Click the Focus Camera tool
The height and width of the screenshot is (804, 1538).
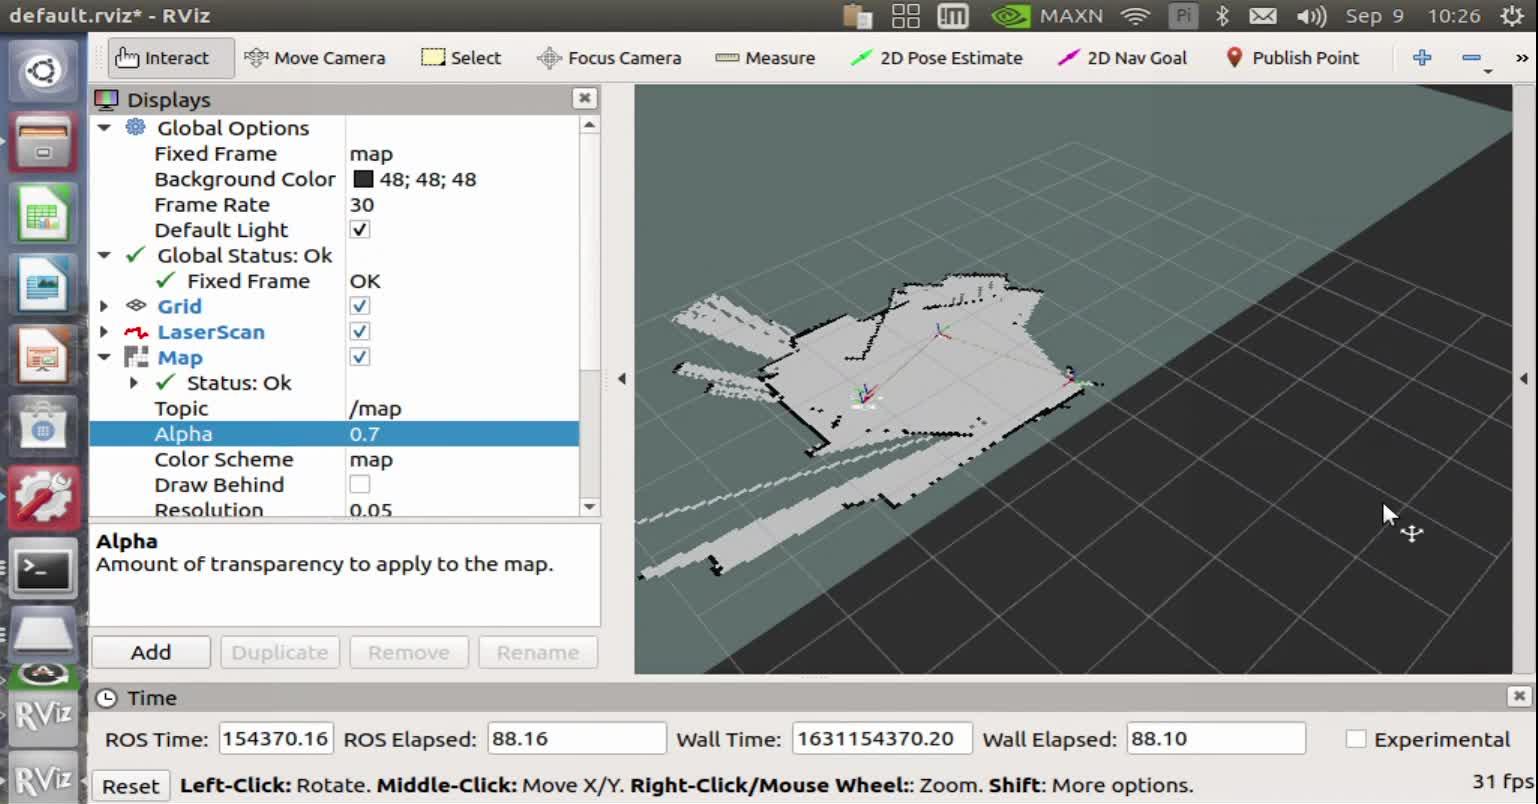pyautogui.click(x=609, y=58)
